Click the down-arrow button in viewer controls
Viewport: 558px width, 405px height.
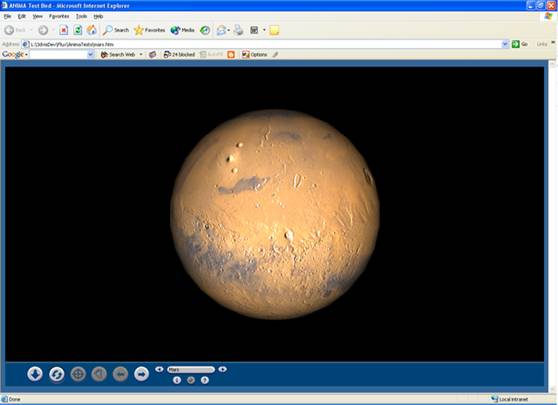[35, 374]
